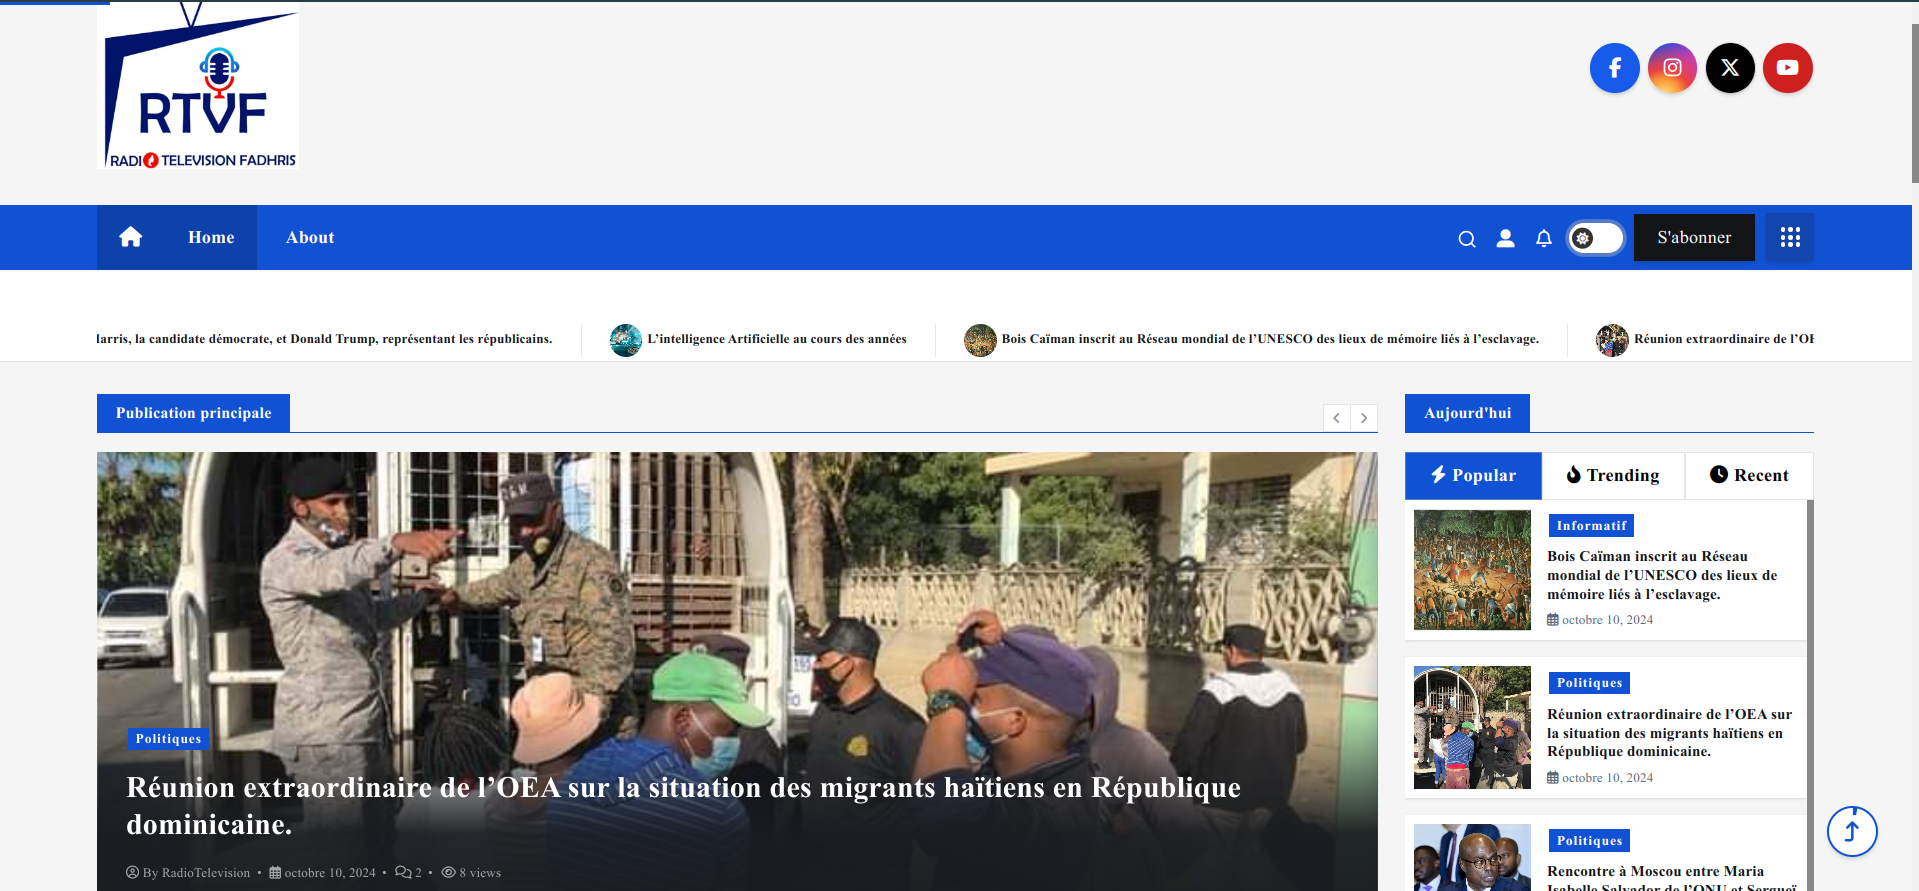Open the grid apps menu button
Viewport: 1919px width, 891px height.
click(1789, 238)
